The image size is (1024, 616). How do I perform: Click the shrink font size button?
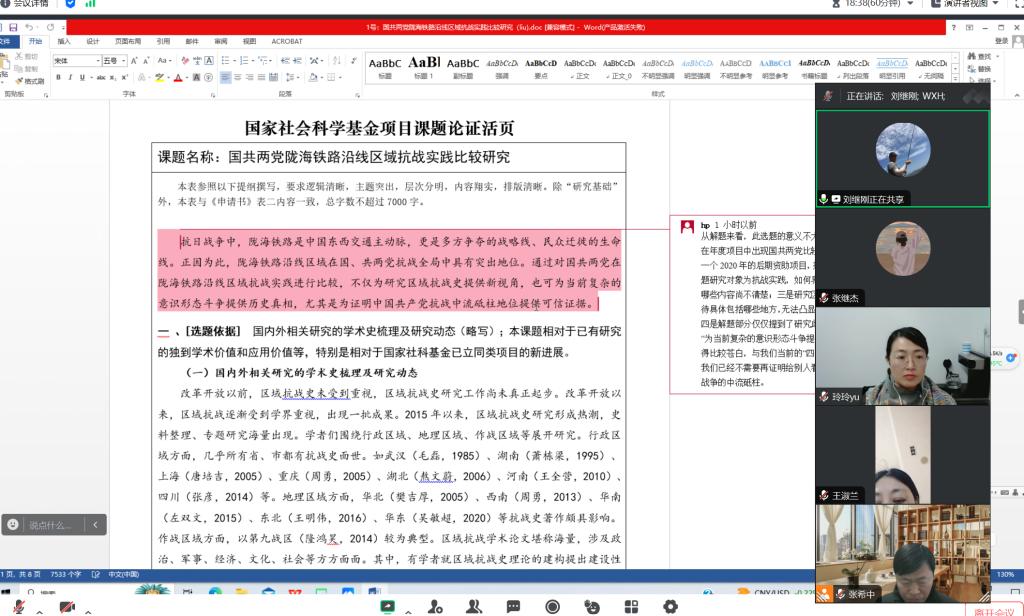(146, 61)
